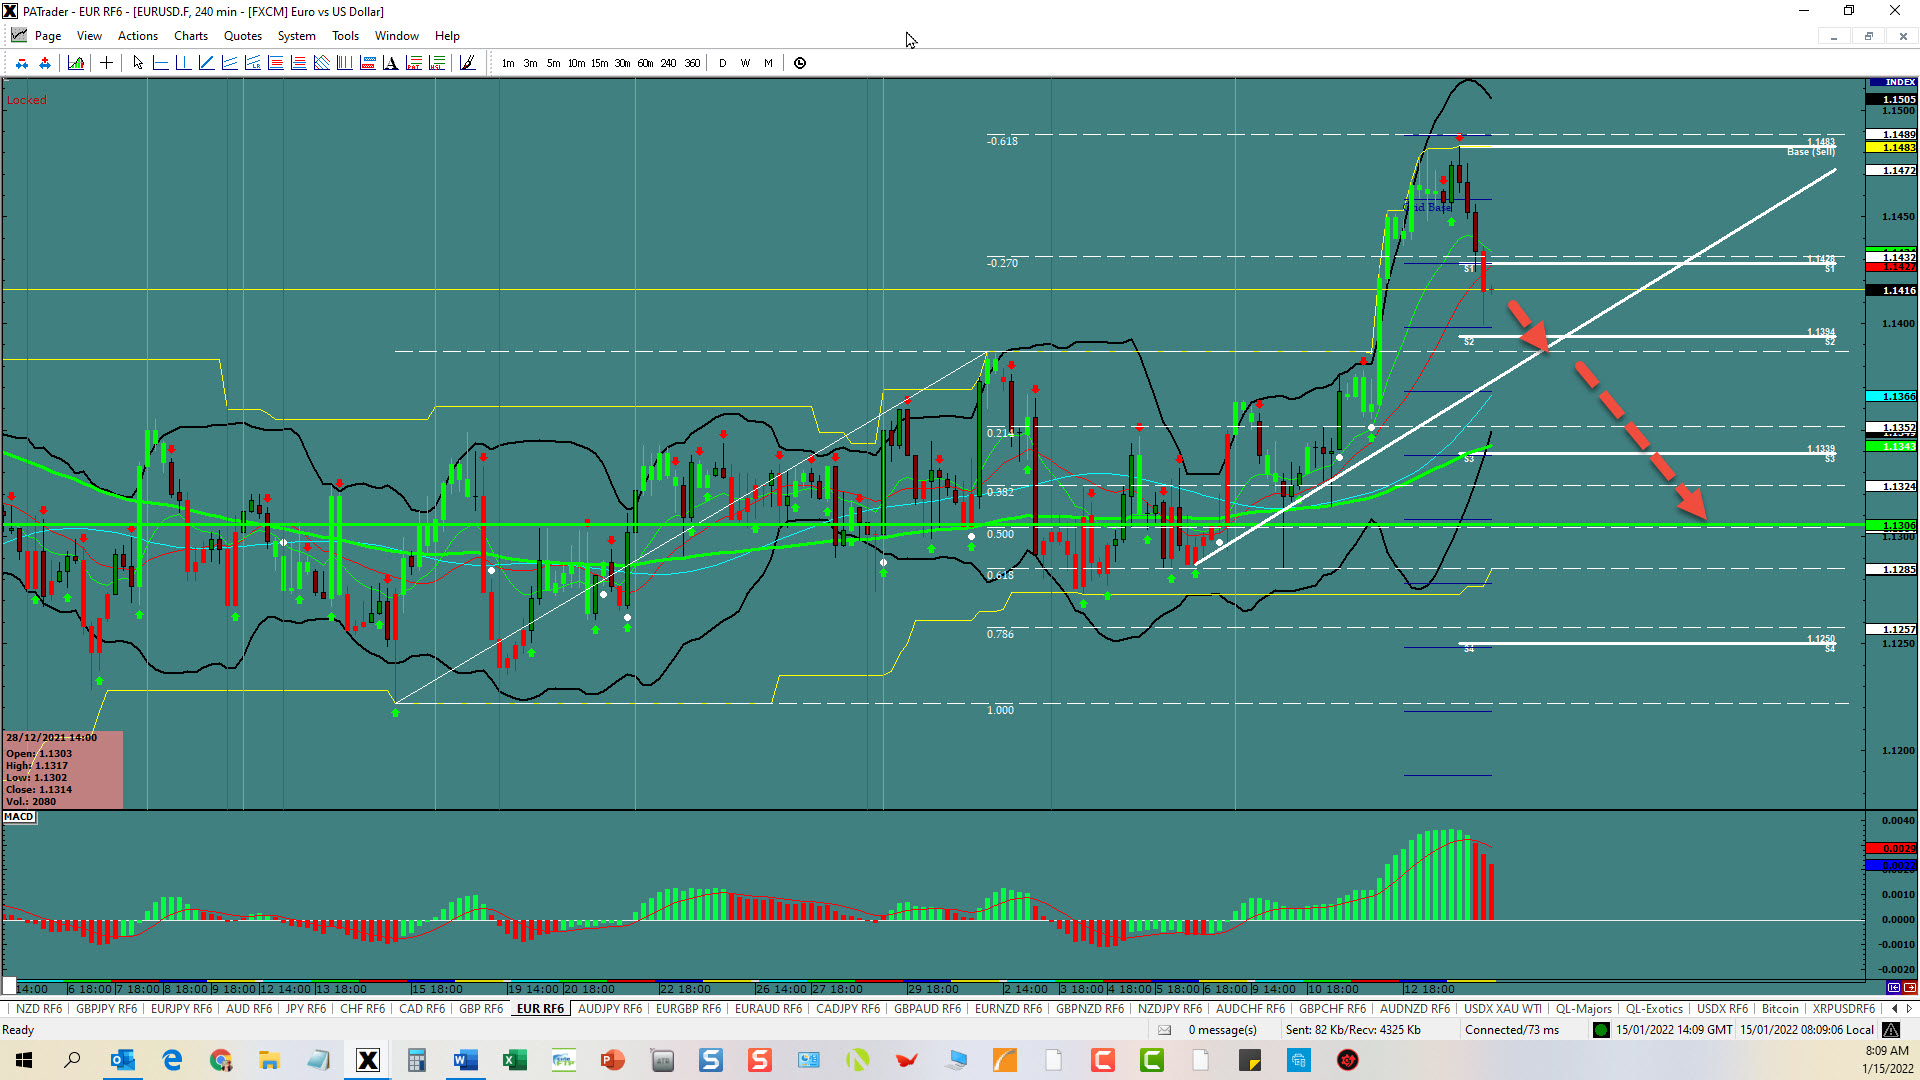
Task: Click the RSL lines toolbar icon
Action: tap(437, 63)
